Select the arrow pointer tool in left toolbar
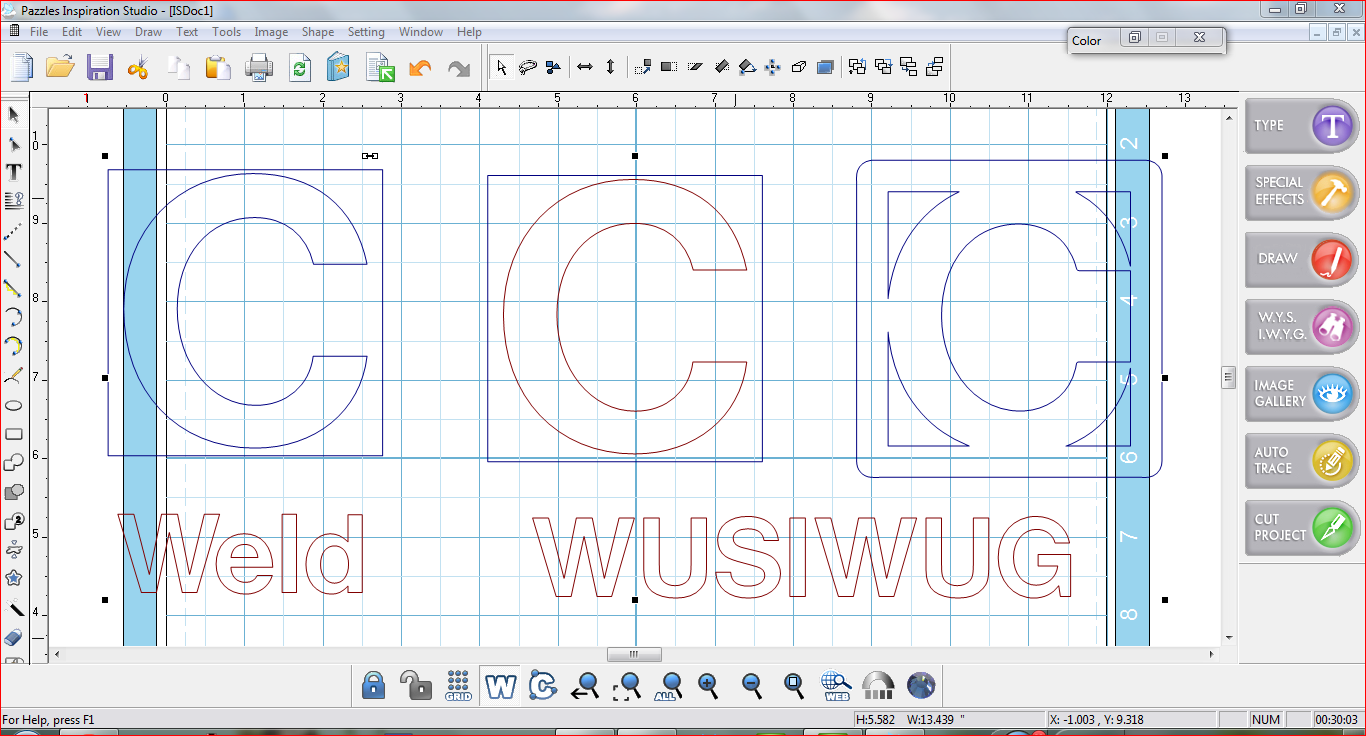 tap(14, 114)
